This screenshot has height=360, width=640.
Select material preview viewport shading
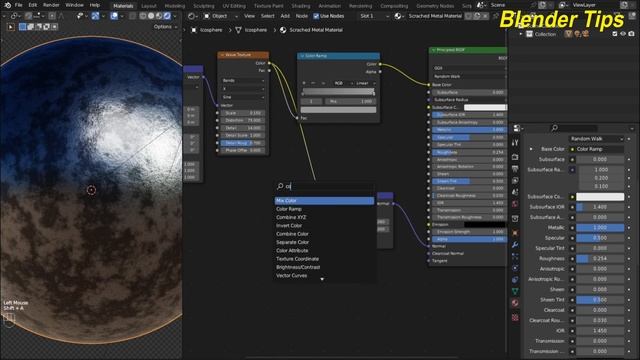point(159,16)
